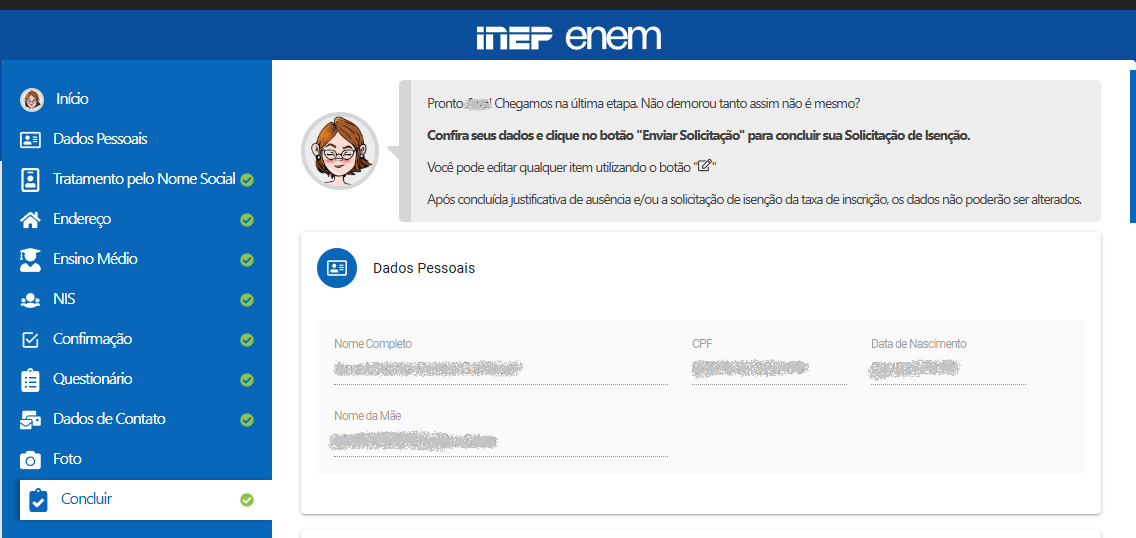The height and width of the screenshot is (538, 1136).
Task: Go to Tratamento pelo Nome Social section
Action: (144, 179)
